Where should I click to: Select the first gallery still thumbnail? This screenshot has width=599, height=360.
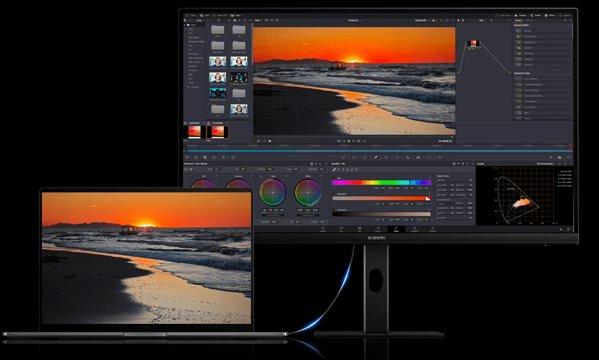[194, 132]
